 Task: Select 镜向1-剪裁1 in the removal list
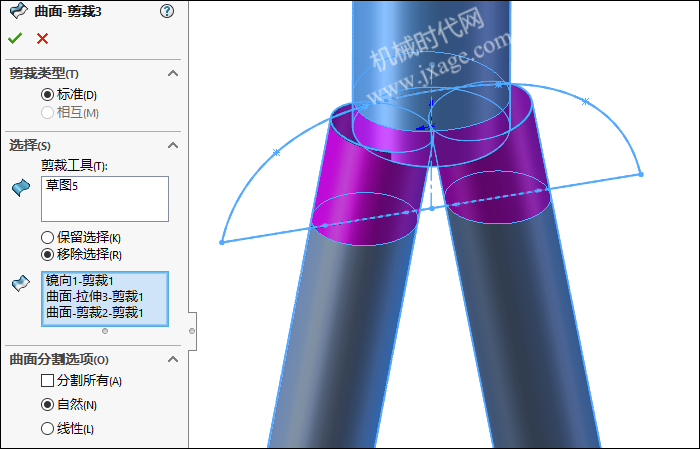79,280
